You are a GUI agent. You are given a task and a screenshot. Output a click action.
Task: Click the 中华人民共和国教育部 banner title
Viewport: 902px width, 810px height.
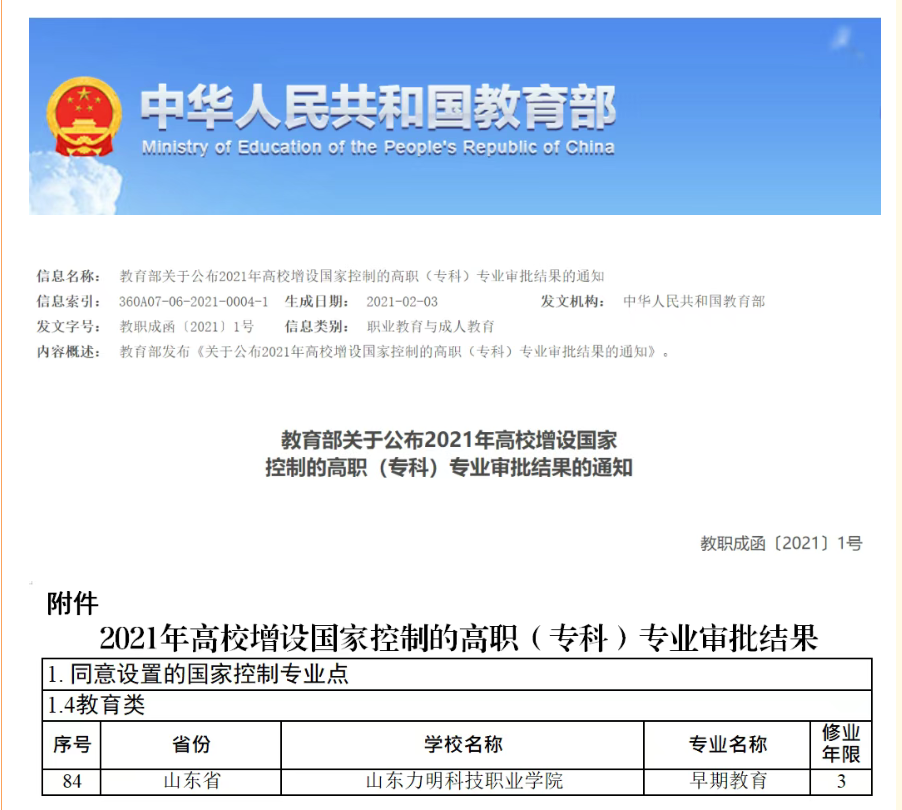tap(377, 107)
